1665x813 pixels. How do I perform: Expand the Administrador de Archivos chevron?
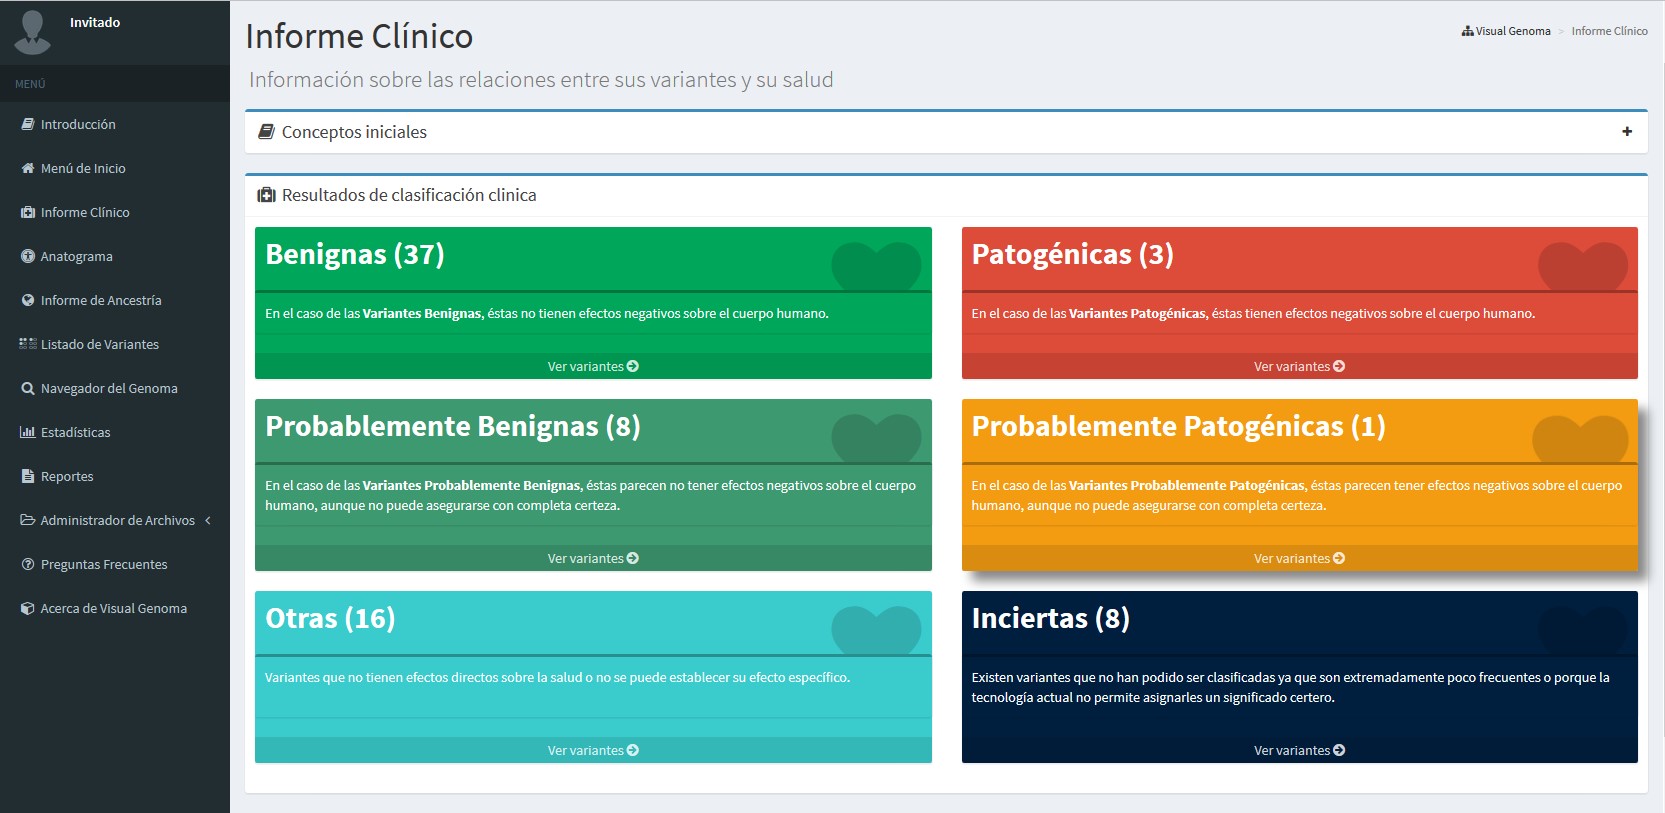pos(208,520)
